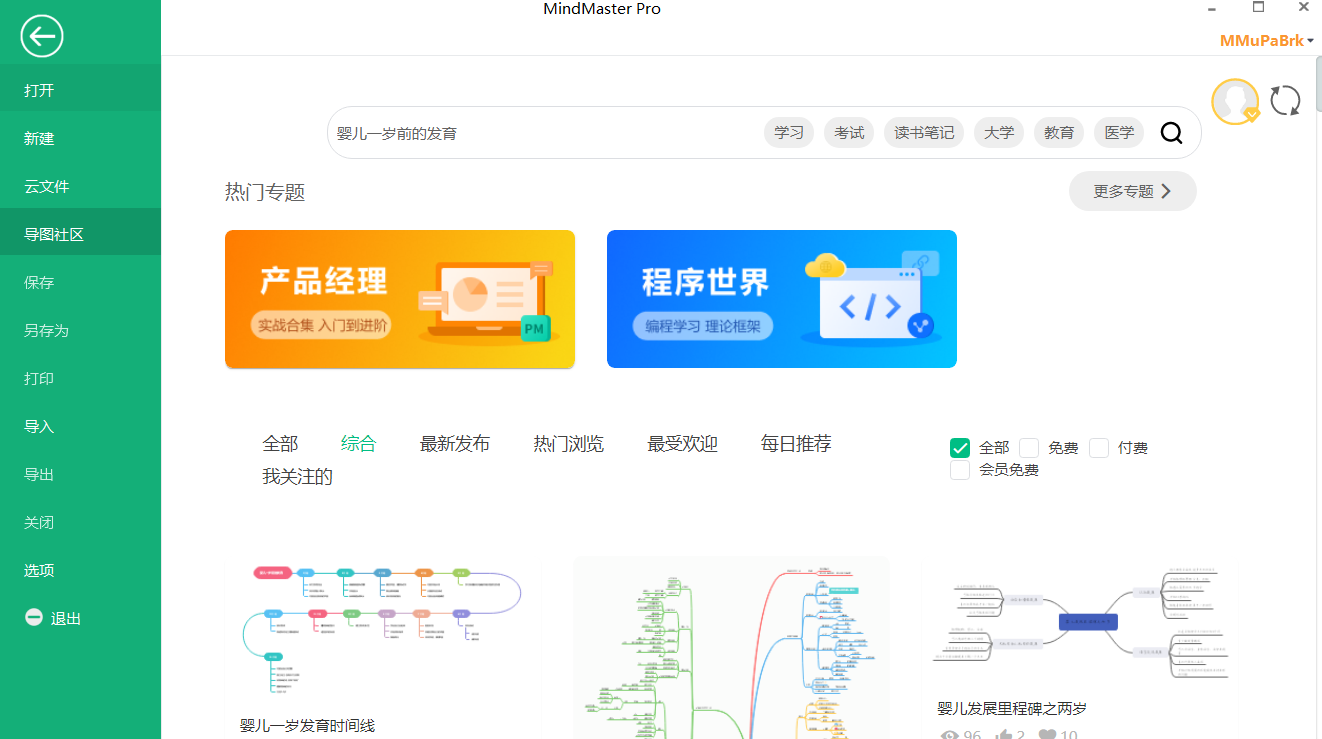Switch to the 热门浏览 tab

tap(569, 444)
